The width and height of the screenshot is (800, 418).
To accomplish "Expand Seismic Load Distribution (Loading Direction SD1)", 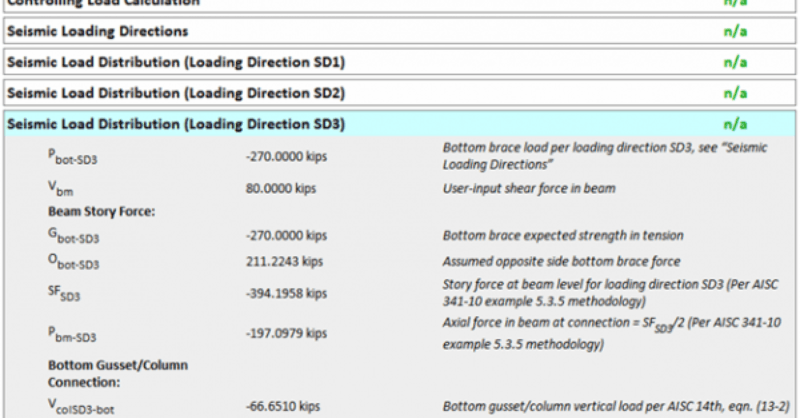I will 176,62.
